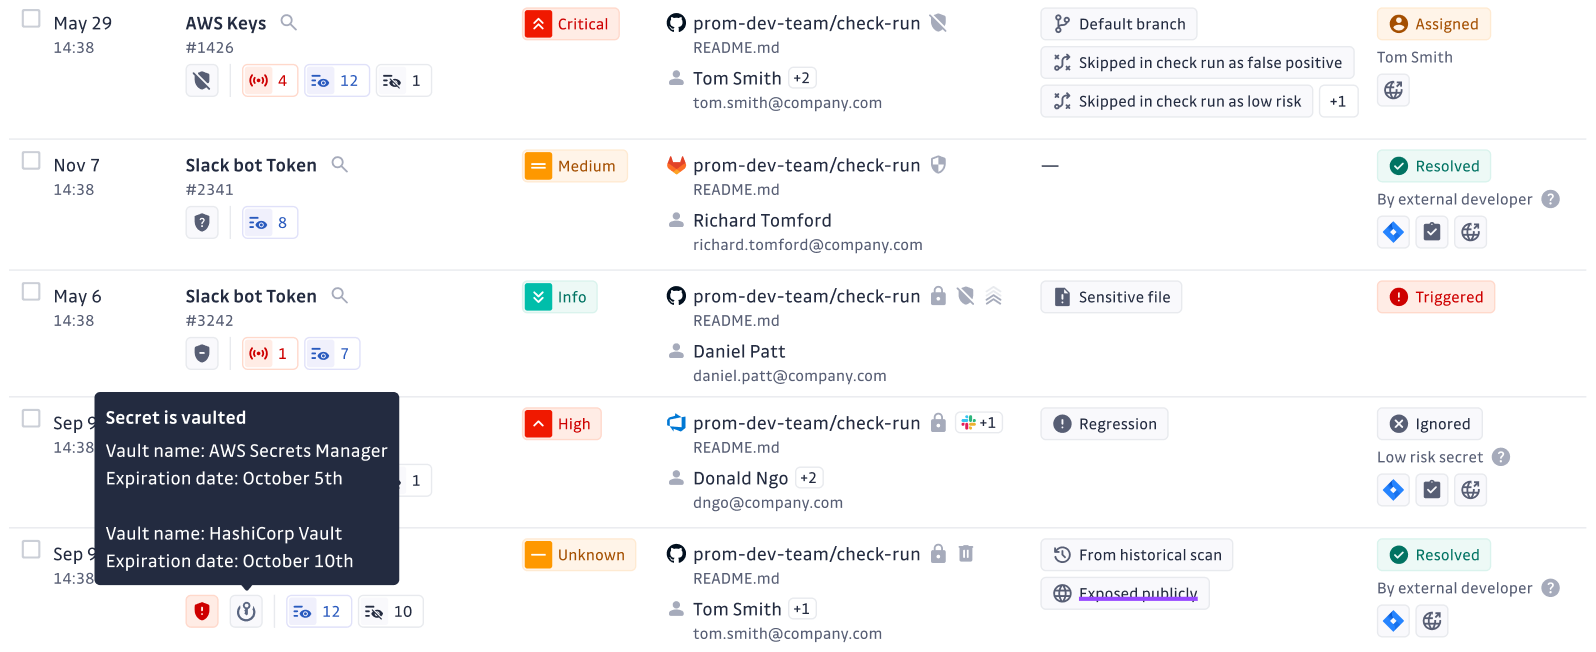
Task: Open the GitHub repository icon for AWS Keys
Action: click(676, 23)
